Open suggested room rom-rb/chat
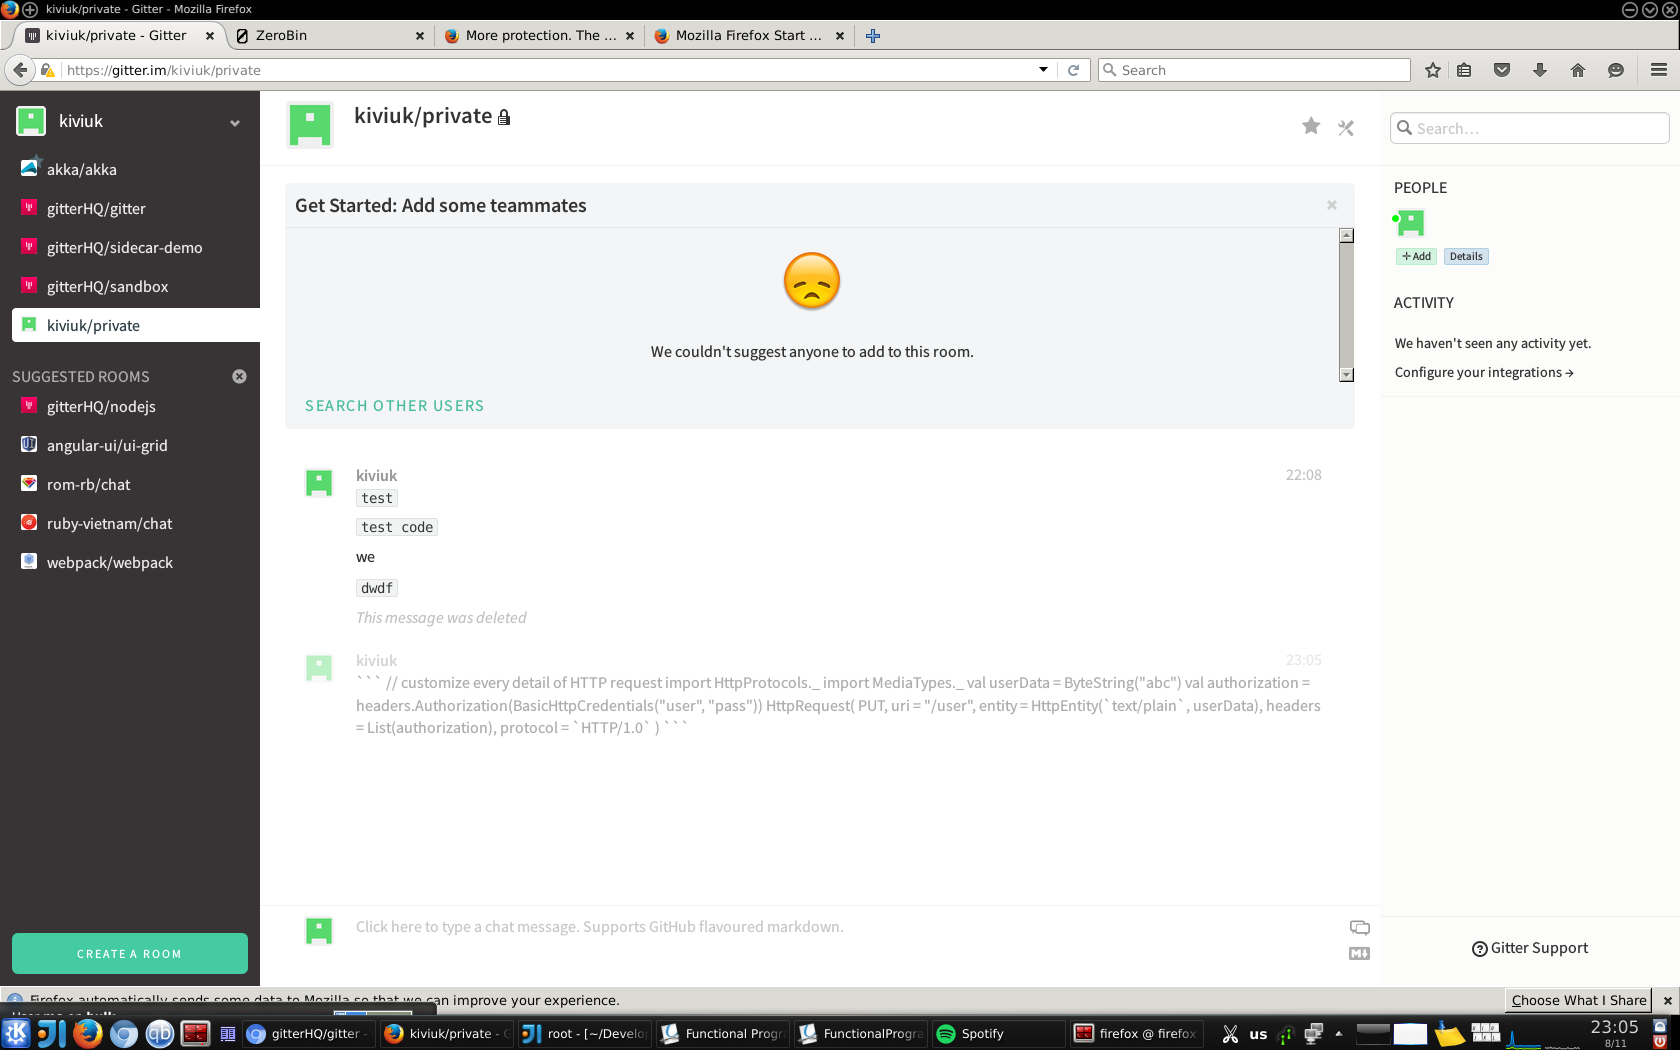1680x1050 pixels. [x=130, y=484]
